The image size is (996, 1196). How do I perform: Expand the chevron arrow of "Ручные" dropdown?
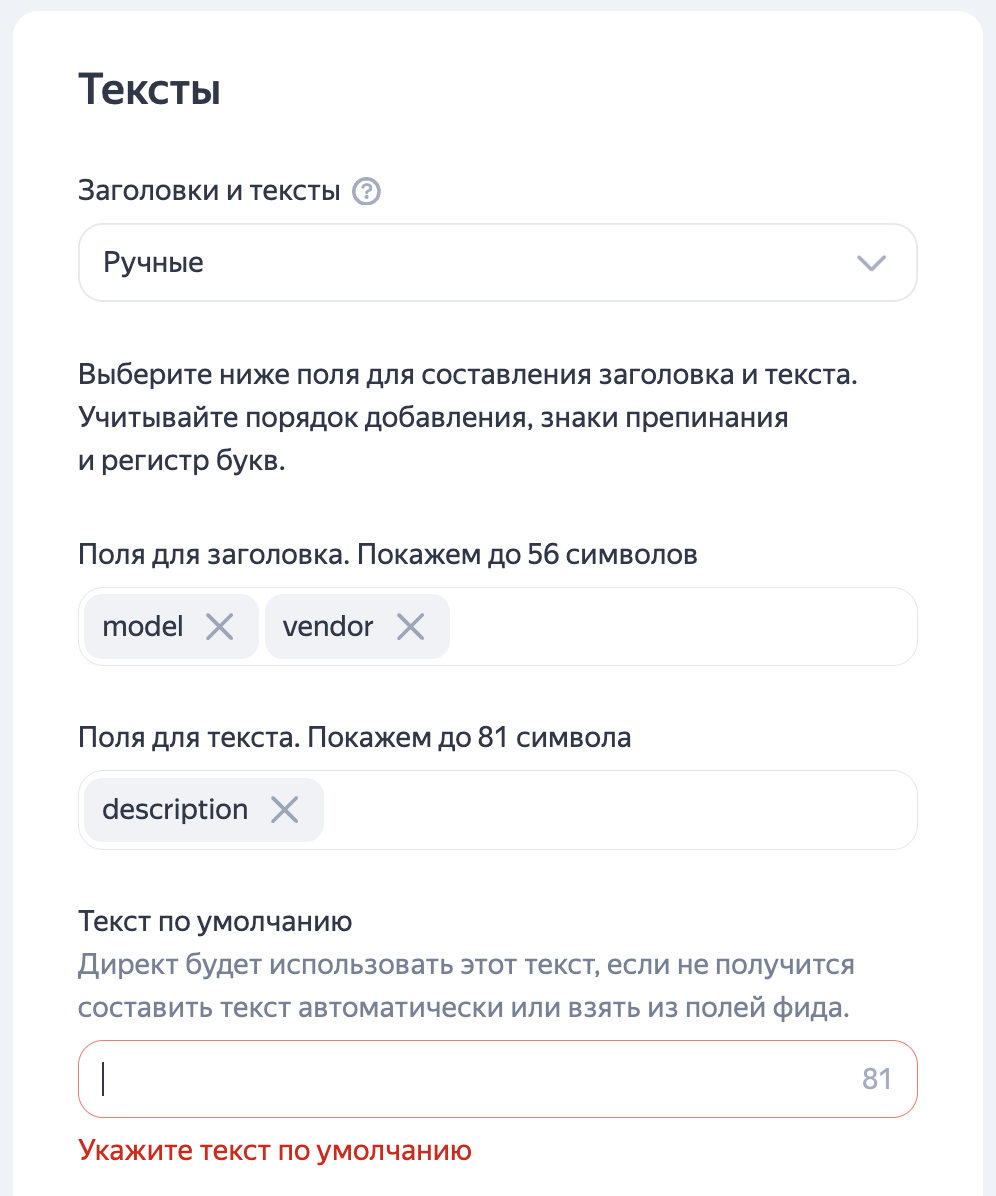click(x=871, y=263)
